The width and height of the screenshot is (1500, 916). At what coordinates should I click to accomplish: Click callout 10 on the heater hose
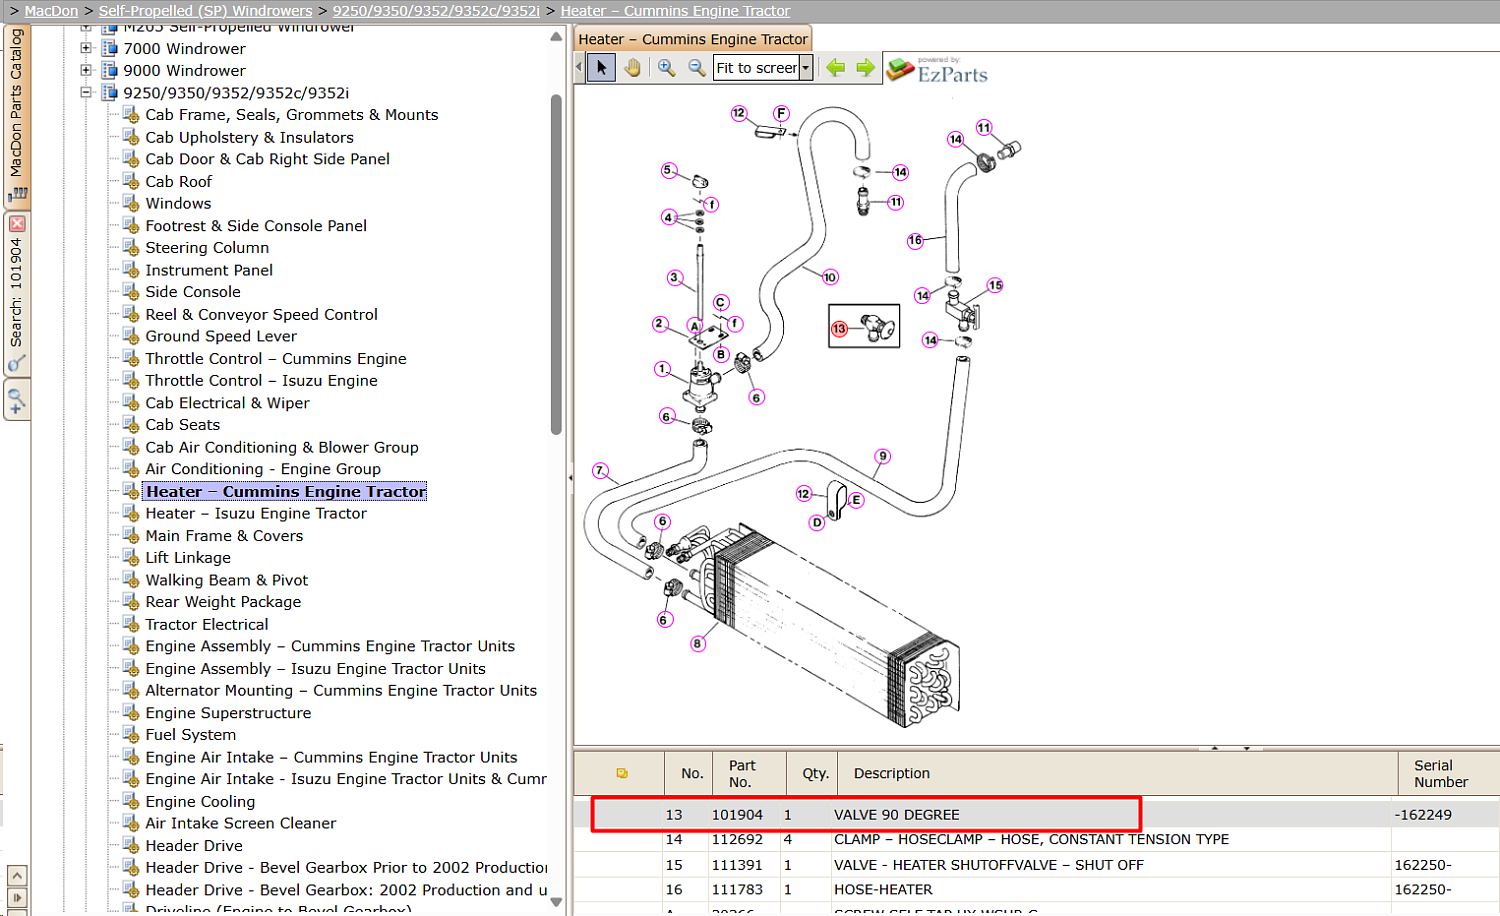coord(830,277)
